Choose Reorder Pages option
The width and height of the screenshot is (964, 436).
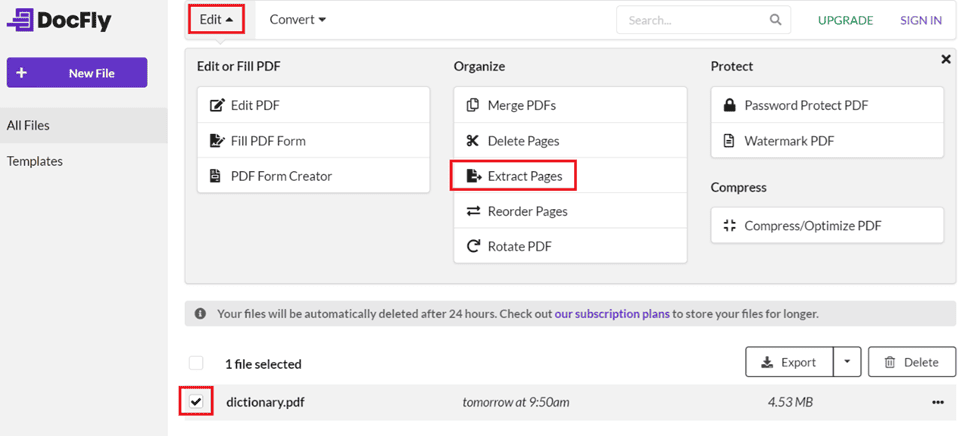pos(570,212)
